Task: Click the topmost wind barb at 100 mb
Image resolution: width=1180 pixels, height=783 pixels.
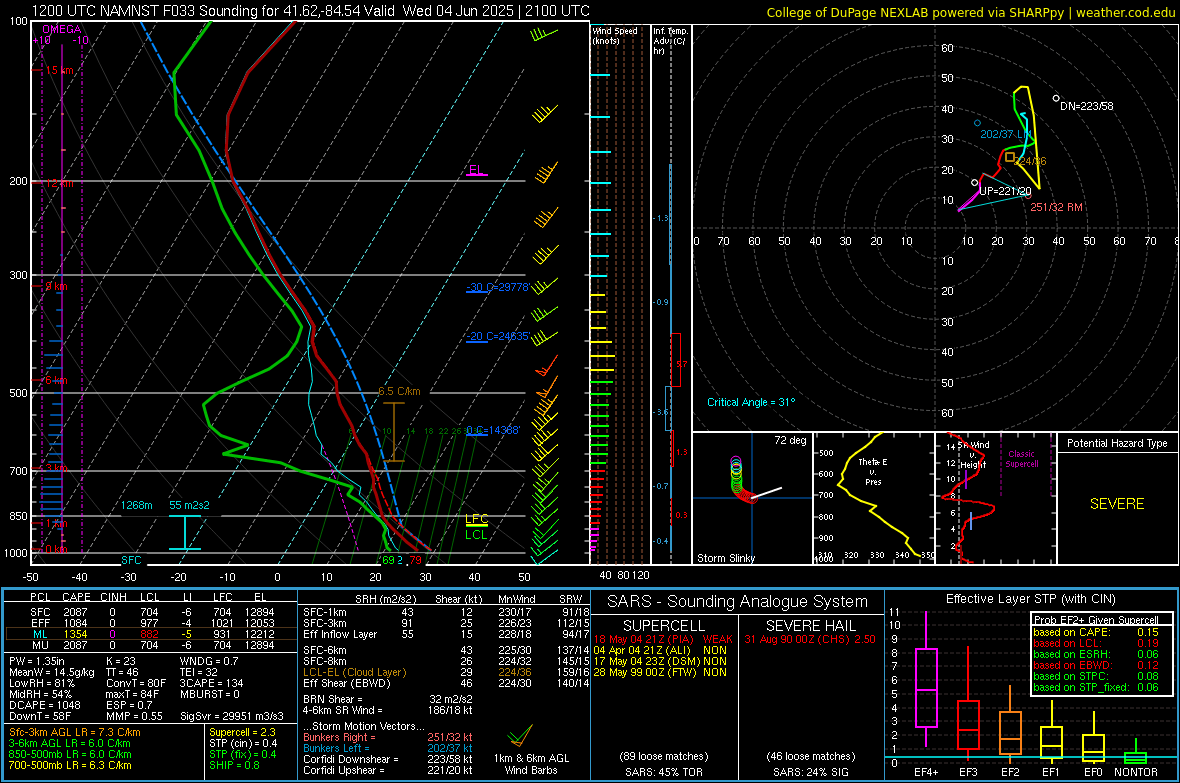Action: pos(543,34)
